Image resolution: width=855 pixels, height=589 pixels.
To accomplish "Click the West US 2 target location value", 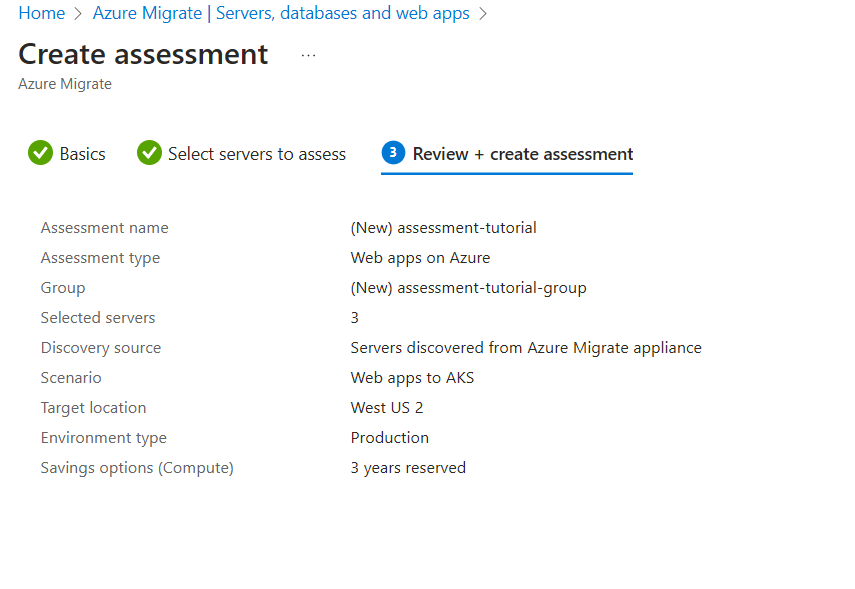I will (387, 407).
